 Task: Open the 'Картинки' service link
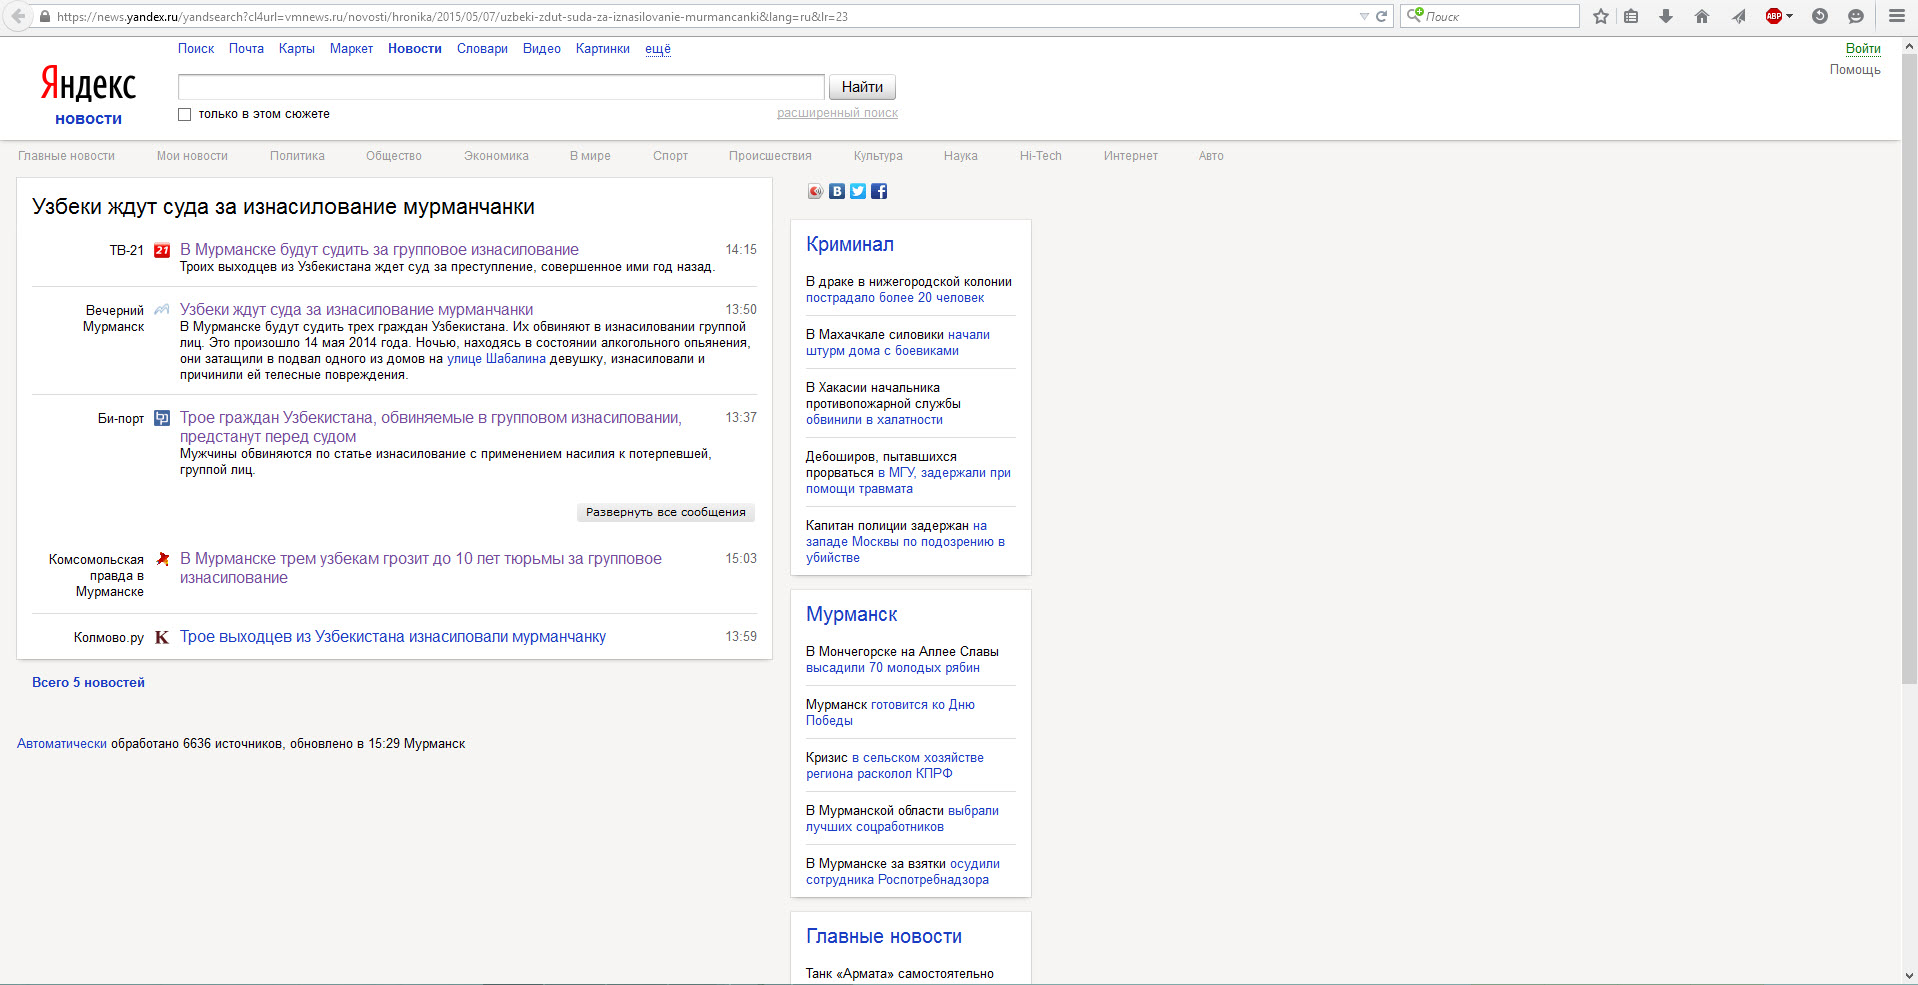(603, 49)
